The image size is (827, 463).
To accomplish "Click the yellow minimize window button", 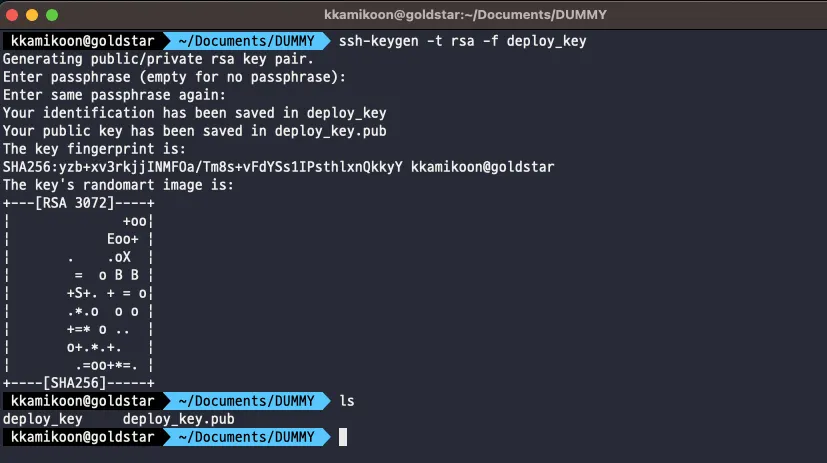I will pyautogui.click(x=32, y=15).
